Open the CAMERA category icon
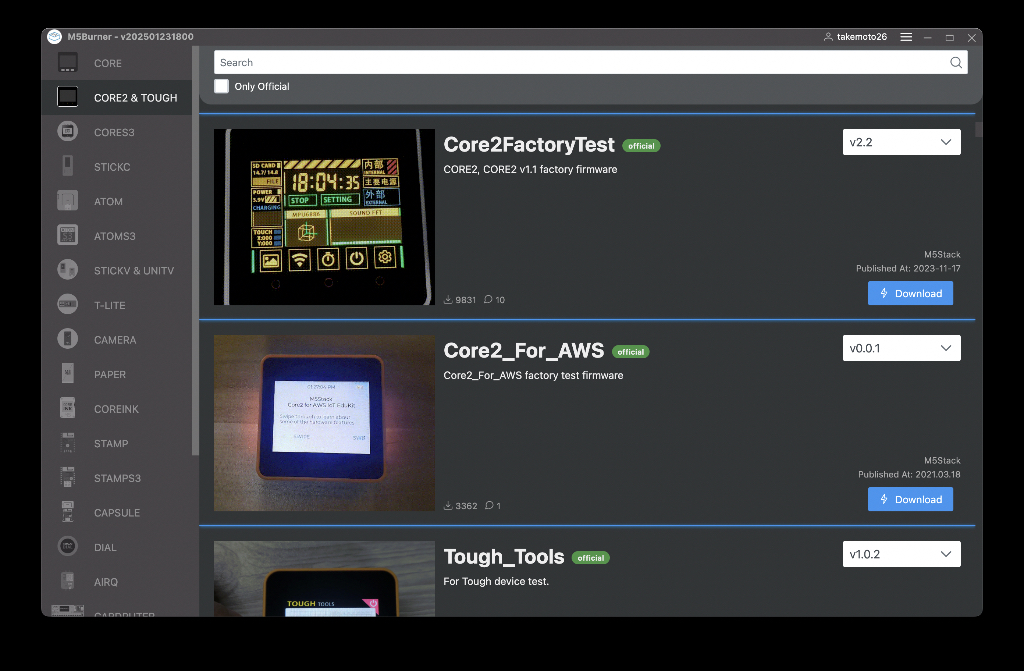Screen dimensions: 1024x671 point(67,339)
